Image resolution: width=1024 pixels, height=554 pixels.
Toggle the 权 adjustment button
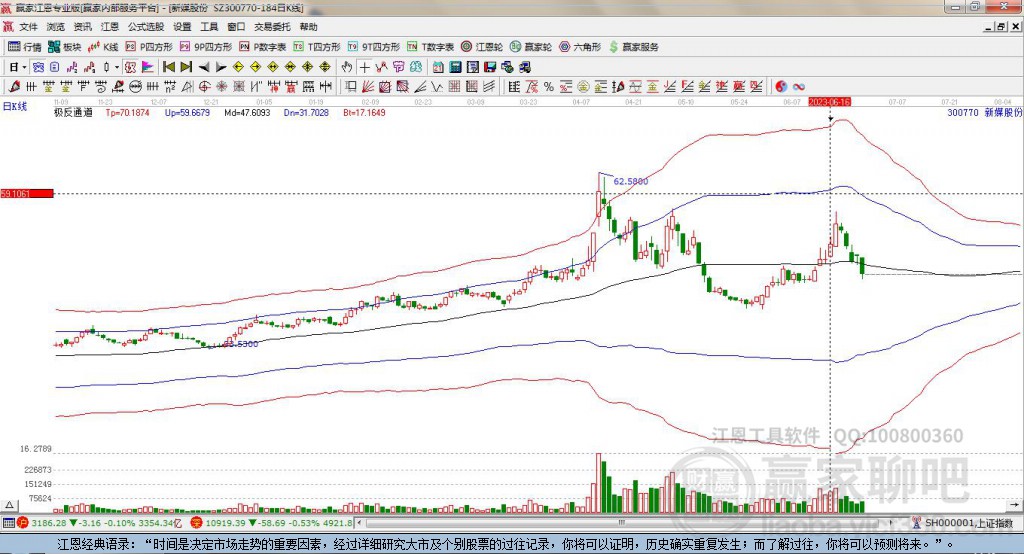pos(130,67)
